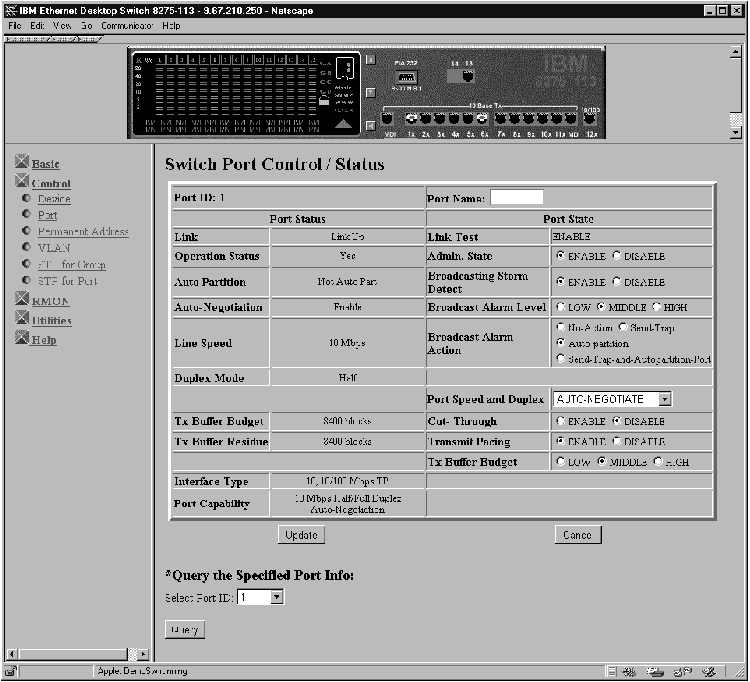Click the RMON section icon

coord(22,299)
